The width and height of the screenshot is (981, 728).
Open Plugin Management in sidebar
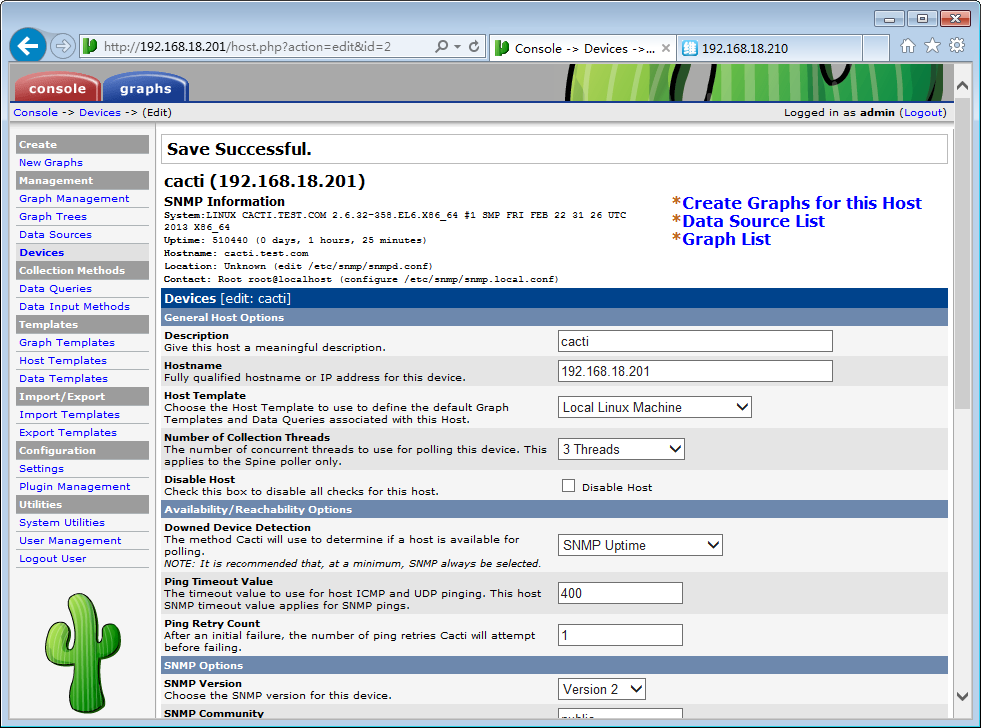coord(74,487)
